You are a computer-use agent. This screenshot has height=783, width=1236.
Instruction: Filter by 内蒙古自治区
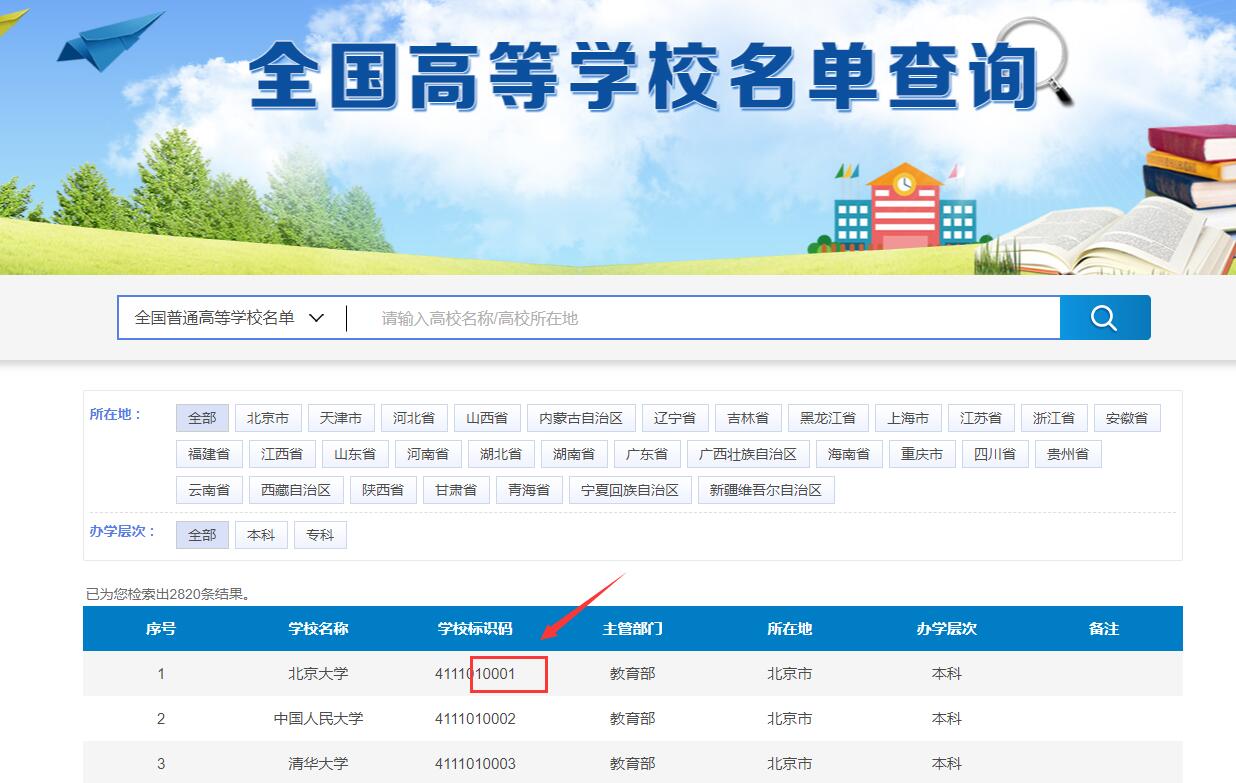click(581, 418)
